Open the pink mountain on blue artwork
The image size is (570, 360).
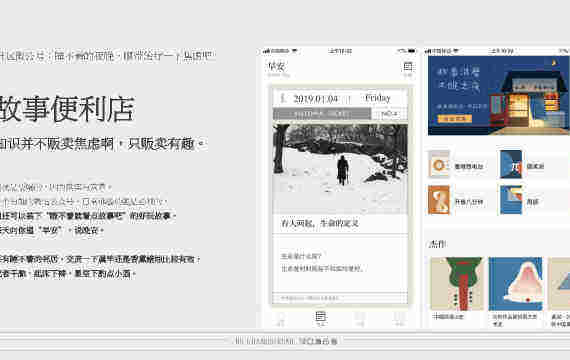pyautogui.click(x=515, y=284)
